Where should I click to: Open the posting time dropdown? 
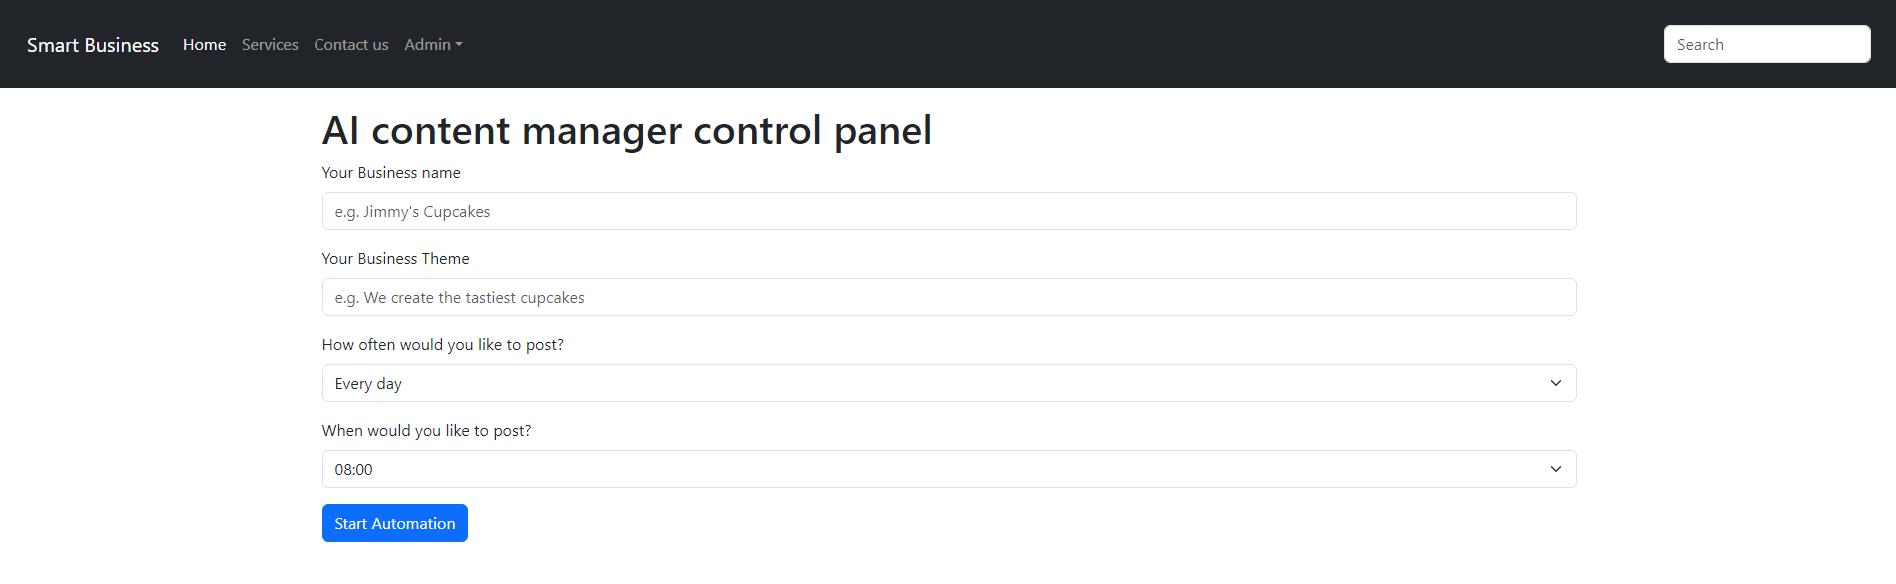point(948,468)
